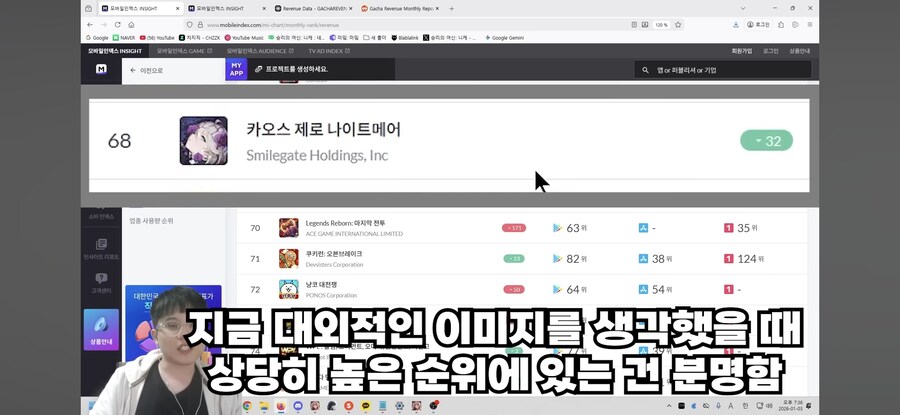Screen dimensions: 900x415
Task: Click the downloads arrow icon in Firefox toolbar
Action: (736, 25)
